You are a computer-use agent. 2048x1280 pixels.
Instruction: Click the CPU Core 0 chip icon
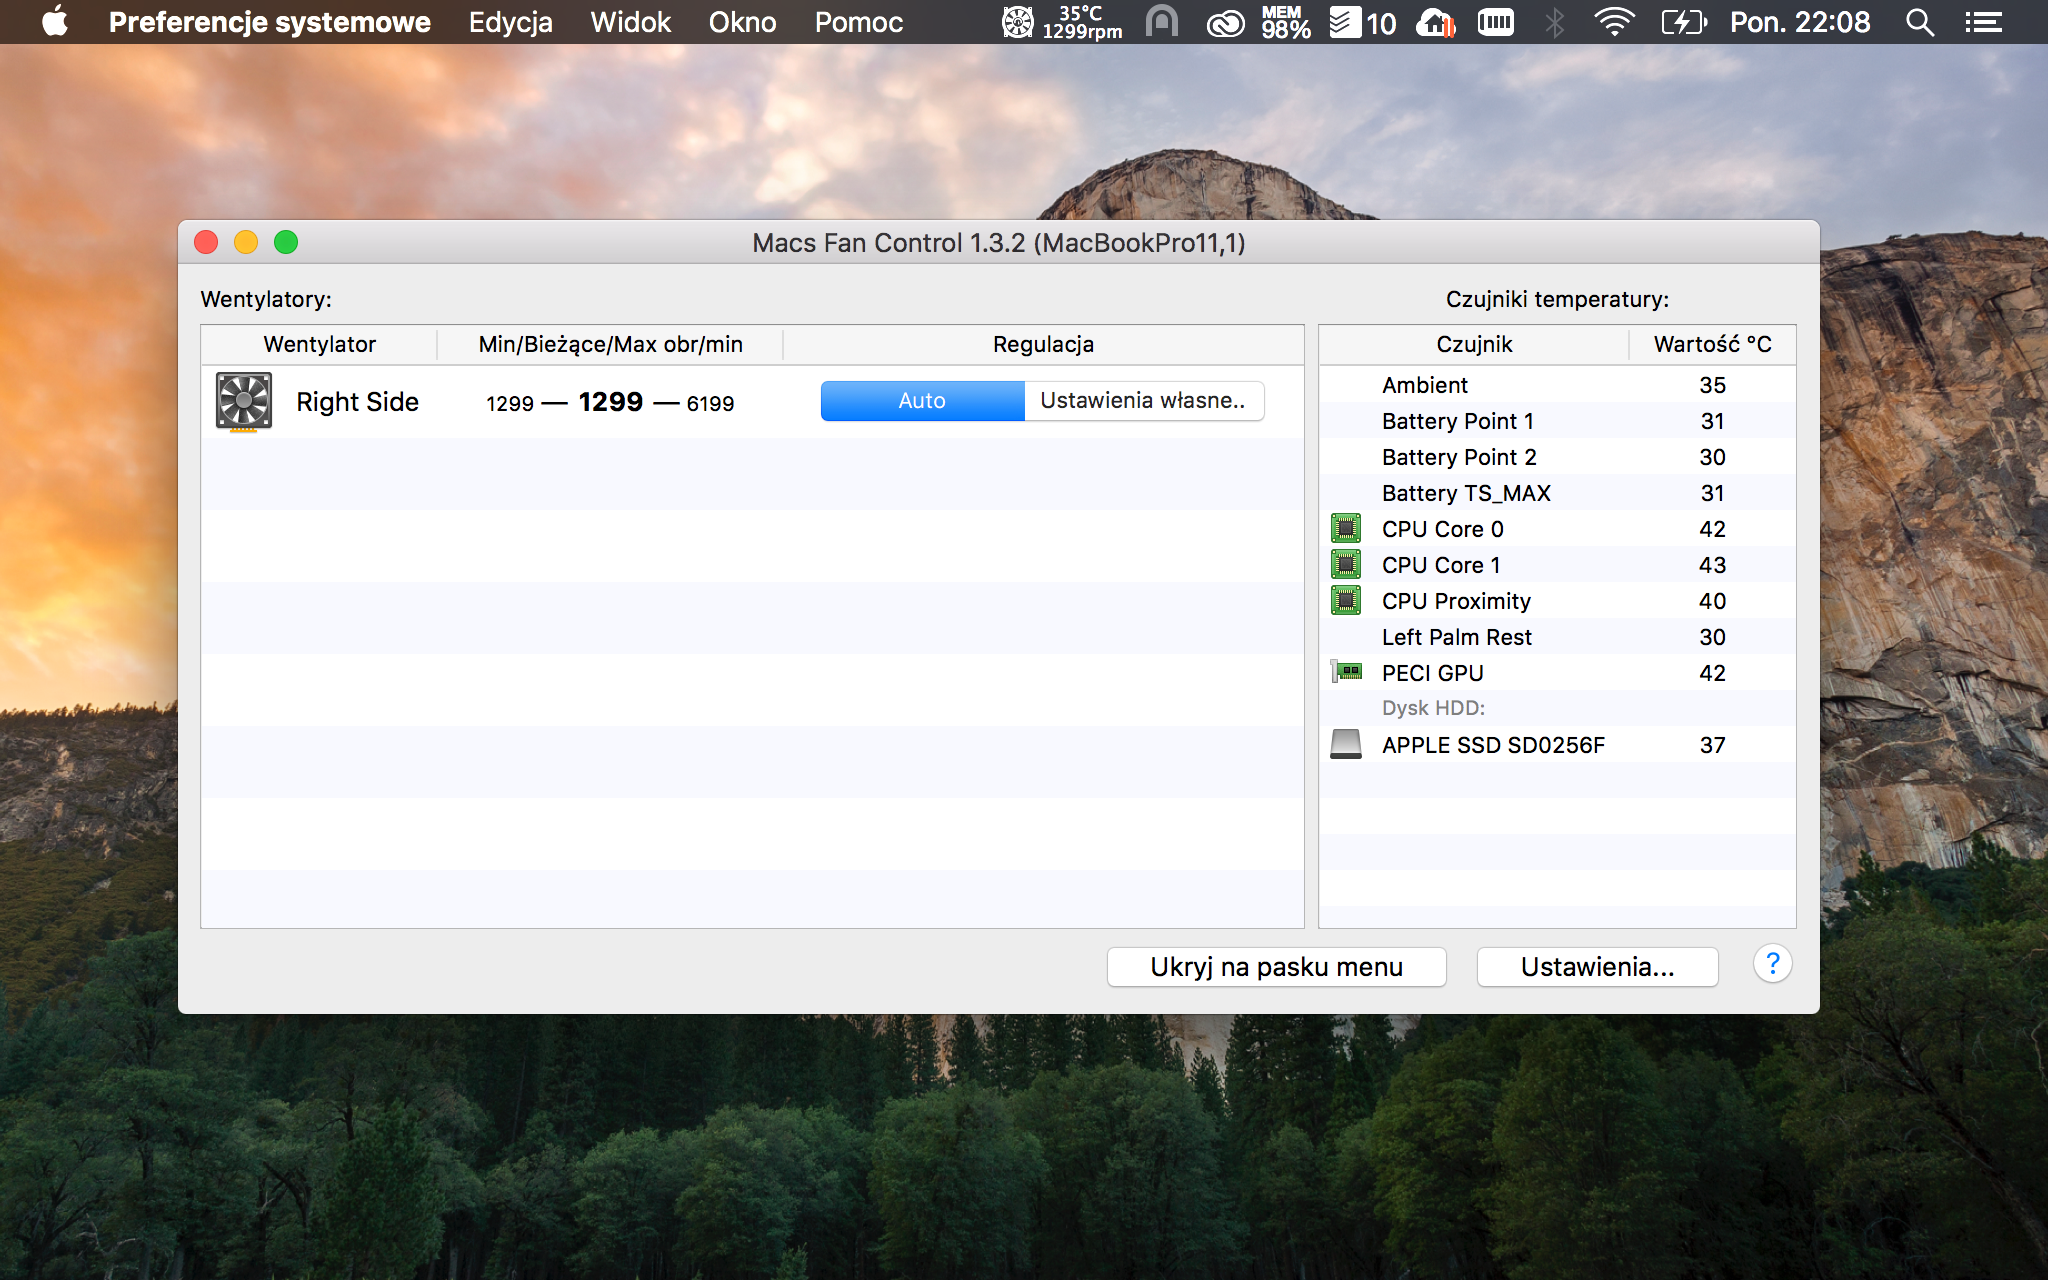1346,528
